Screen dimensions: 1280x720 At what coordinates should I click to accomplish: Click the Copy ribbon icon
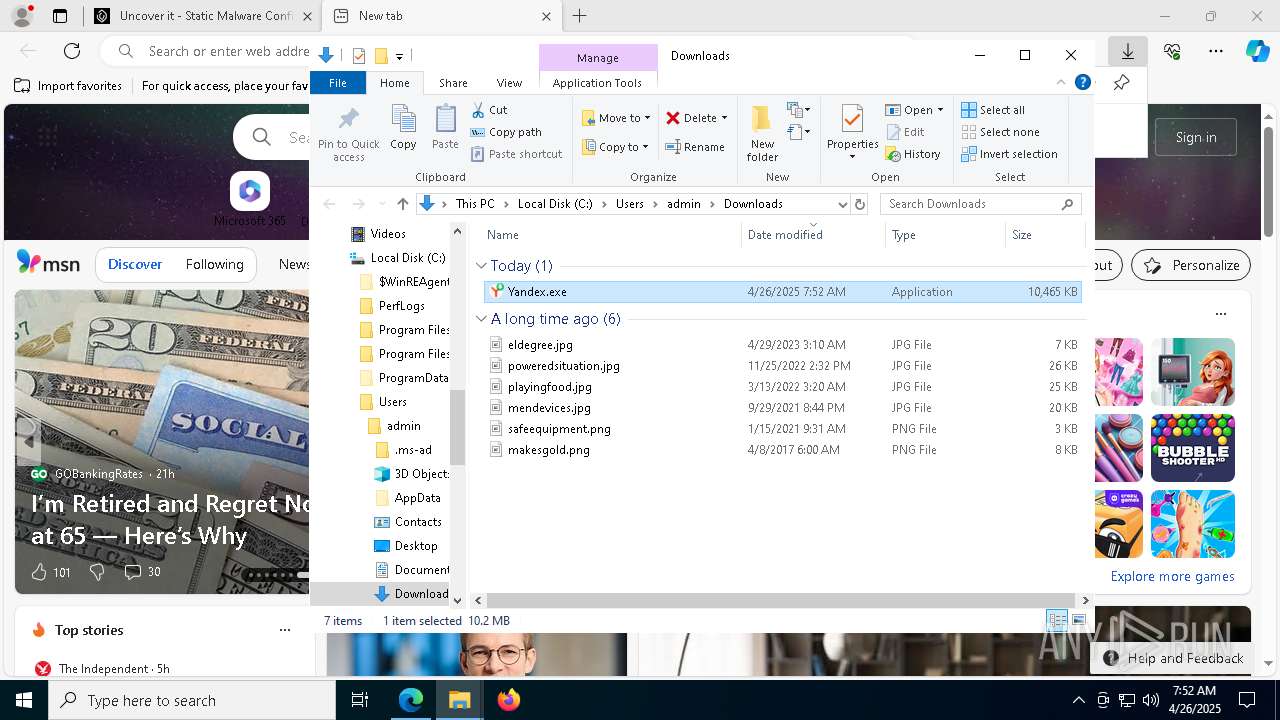click(403, 127)
